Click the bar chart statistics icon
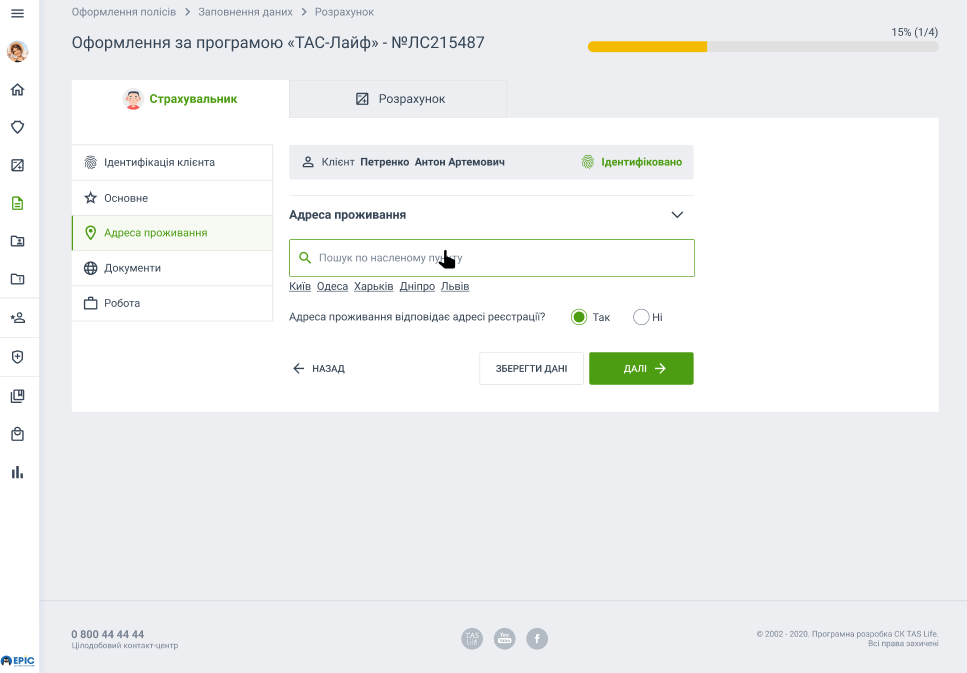 coord(16,471)
